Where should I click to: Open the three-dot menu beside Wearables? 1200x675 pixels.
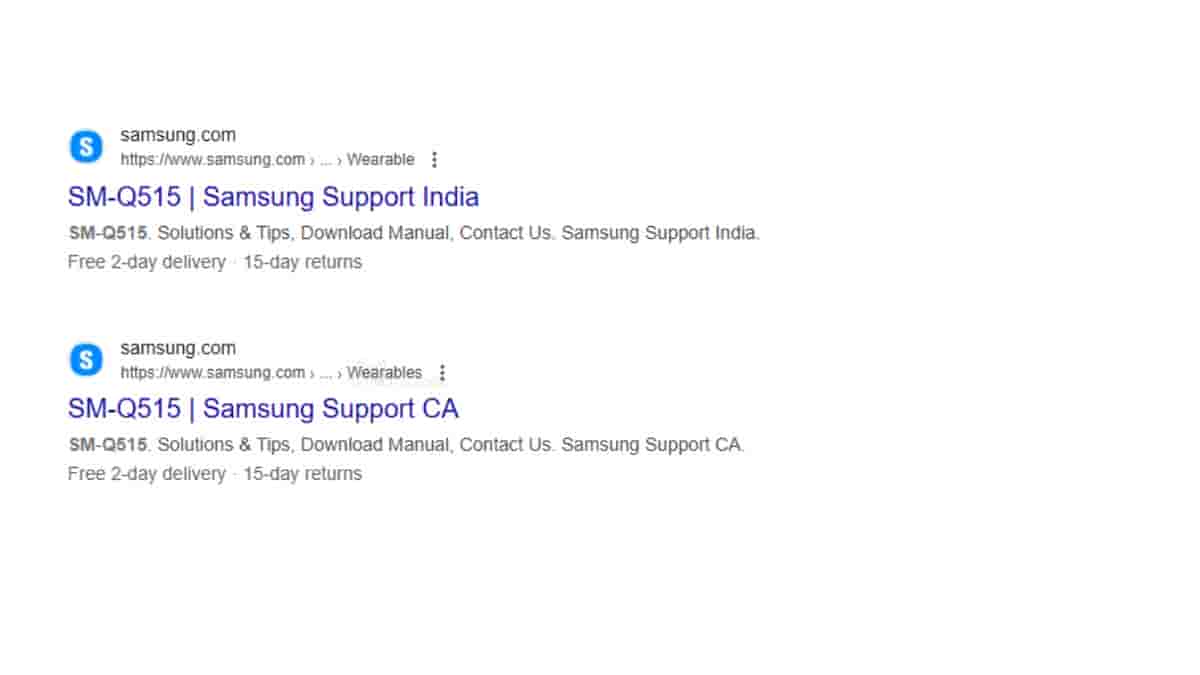click(x=442, y=373)
